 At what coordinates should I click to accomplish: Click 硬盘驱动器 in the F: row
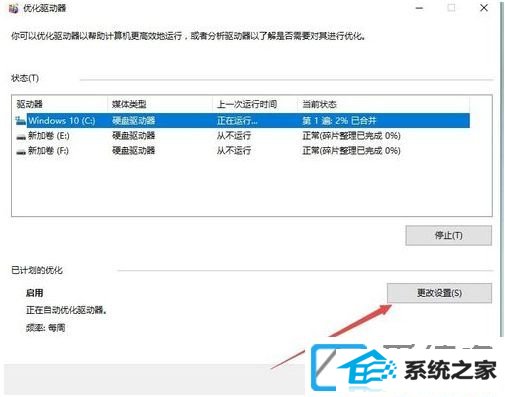(x=133, y=151)
